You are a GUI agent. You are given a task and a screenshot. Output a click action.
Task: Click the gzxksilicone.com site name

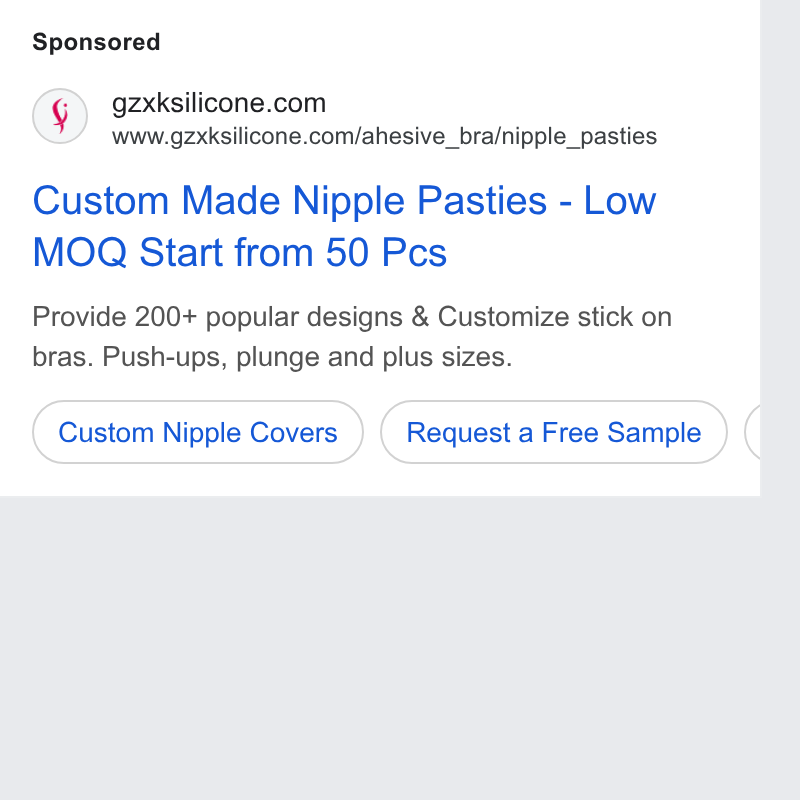click(219, 103)
